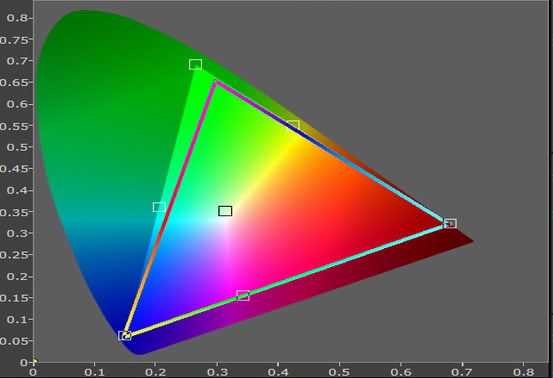Click the 0.8 label on x-axis

click(x=523, y=372)
